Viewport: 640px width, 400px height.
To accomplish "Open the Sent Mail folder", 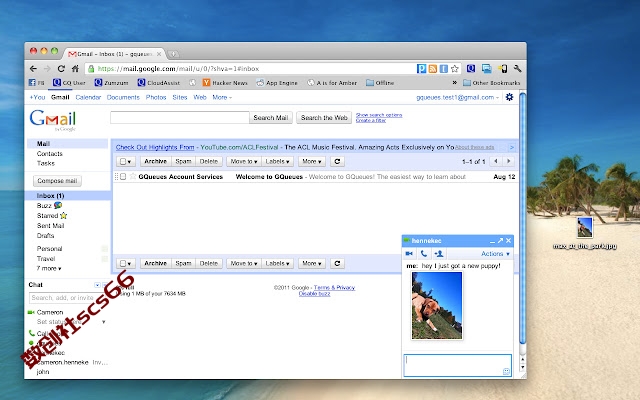I will [51, 225].
